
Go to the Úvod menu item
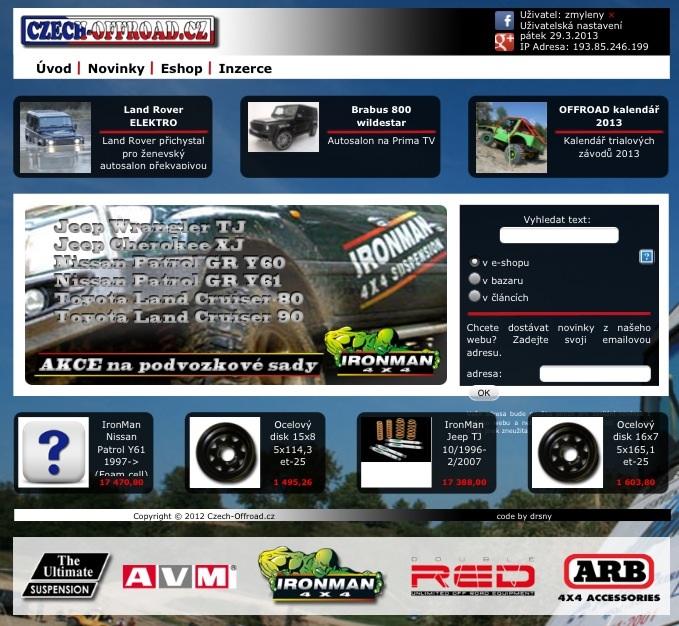click(54, 68)
